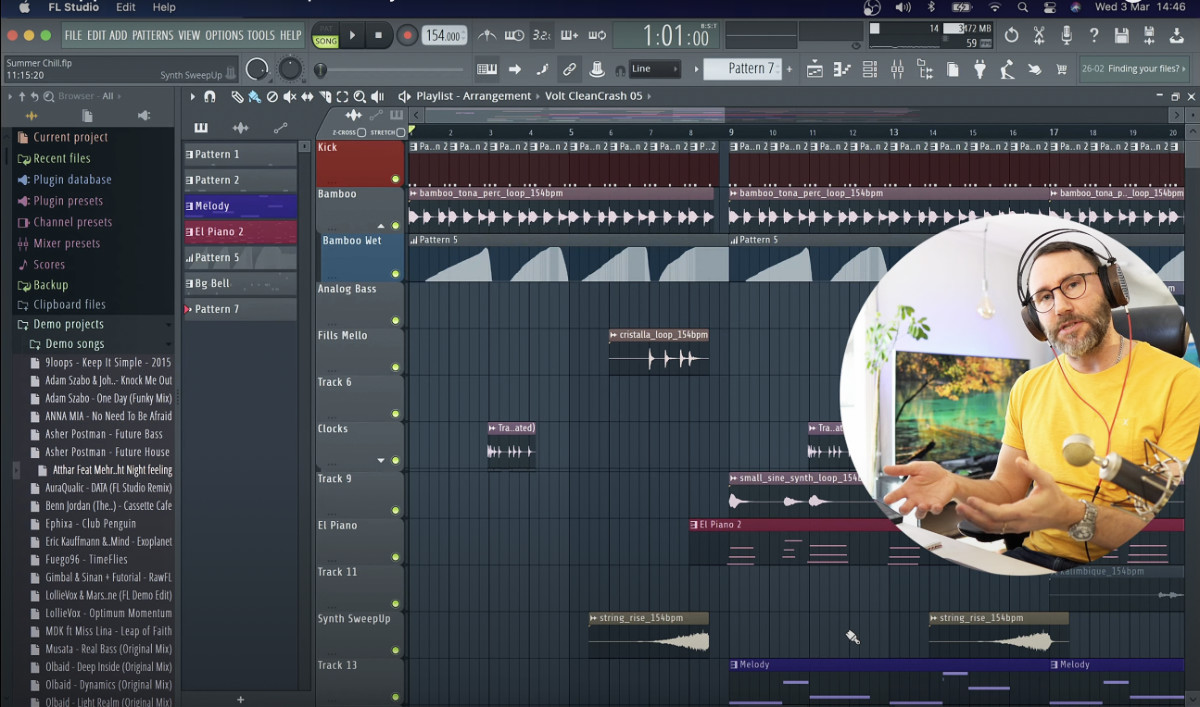1200x707 pixels.
Task: Switch to PAT mode
Action: (325, 28)
